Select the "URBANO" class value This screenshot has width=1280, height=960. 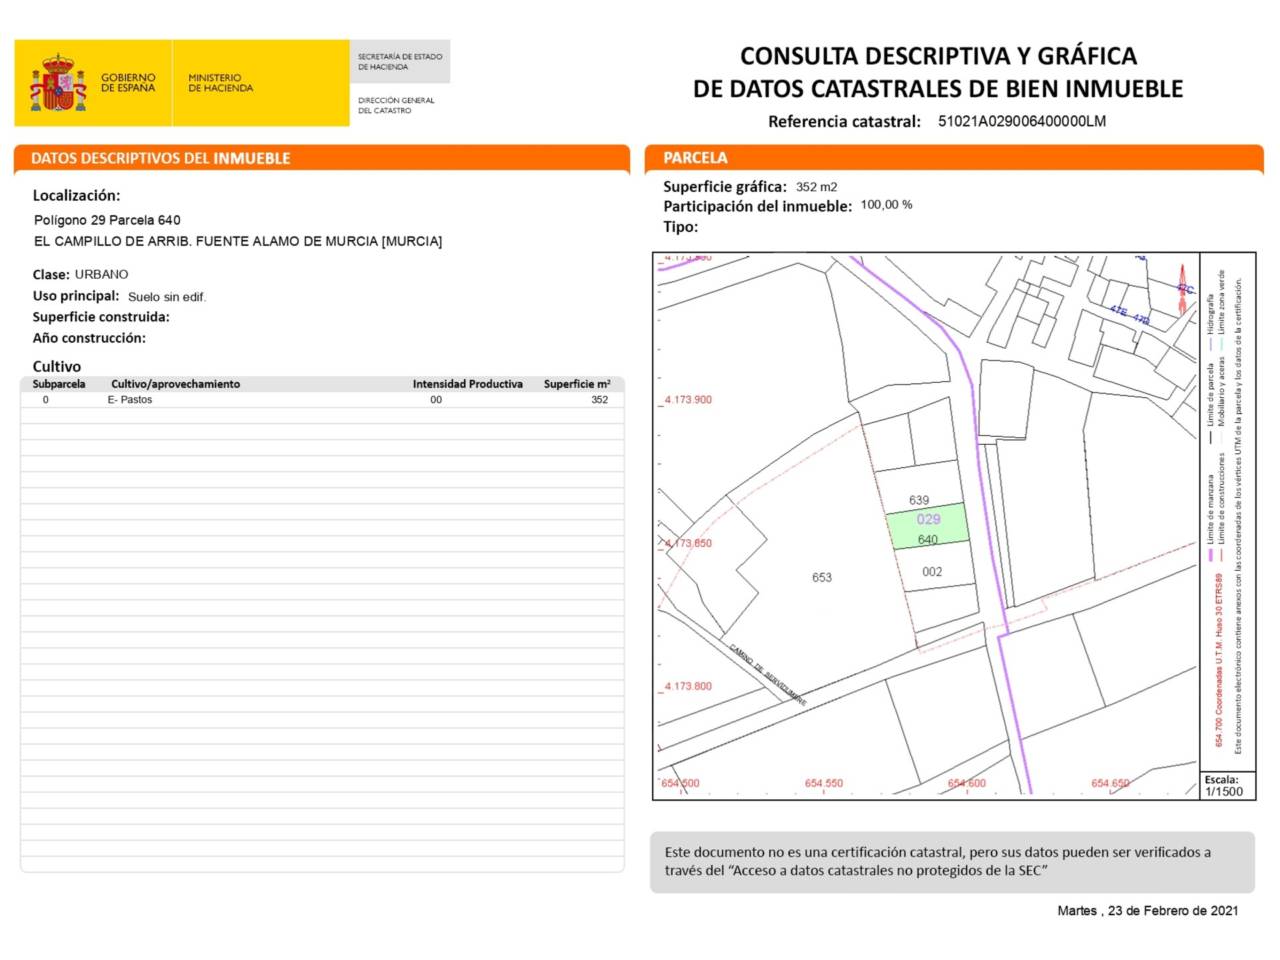102,274
